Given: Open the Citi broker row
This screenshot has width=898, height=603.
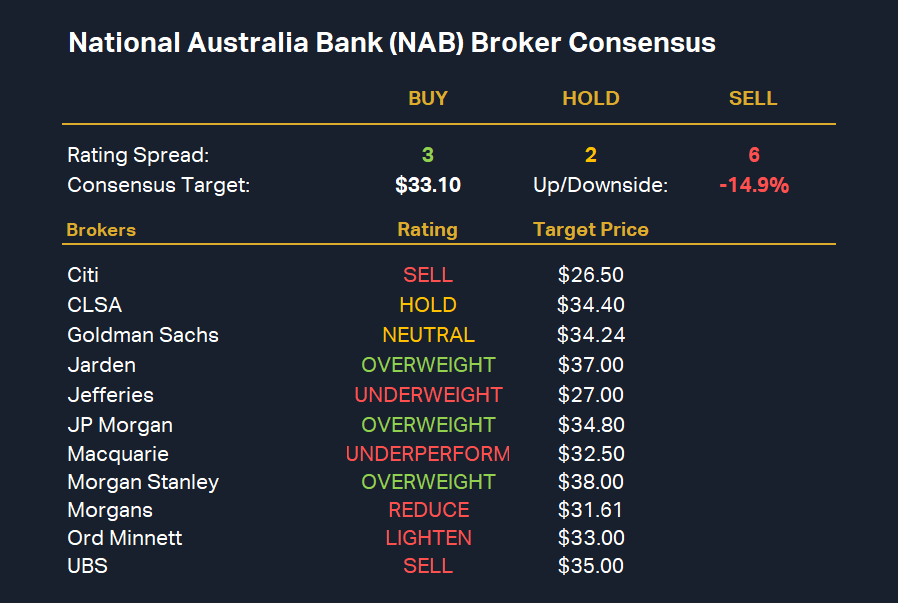Looking at the screenshot, I should pos(83,275).
